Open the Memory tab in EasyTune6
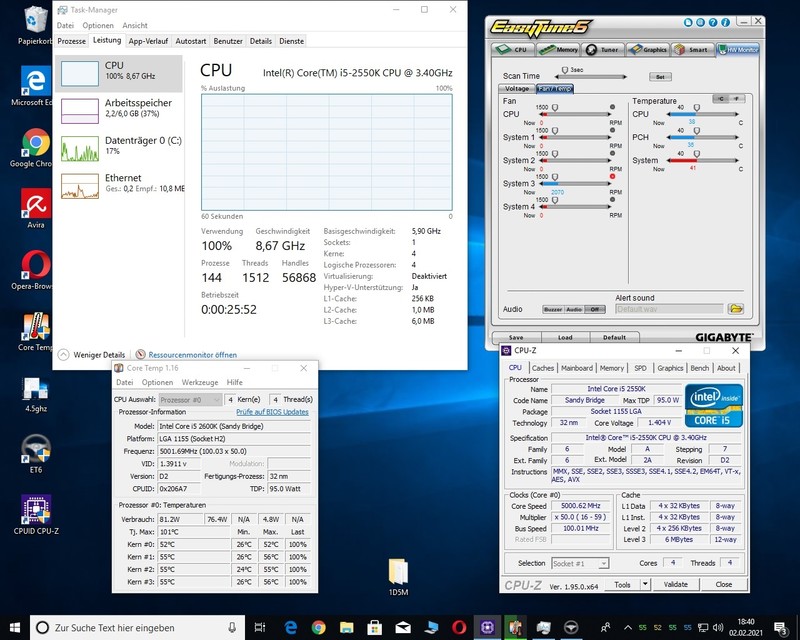Image resolution: width=800 pixels, height=640 pixels. click(x=558, y=50)
